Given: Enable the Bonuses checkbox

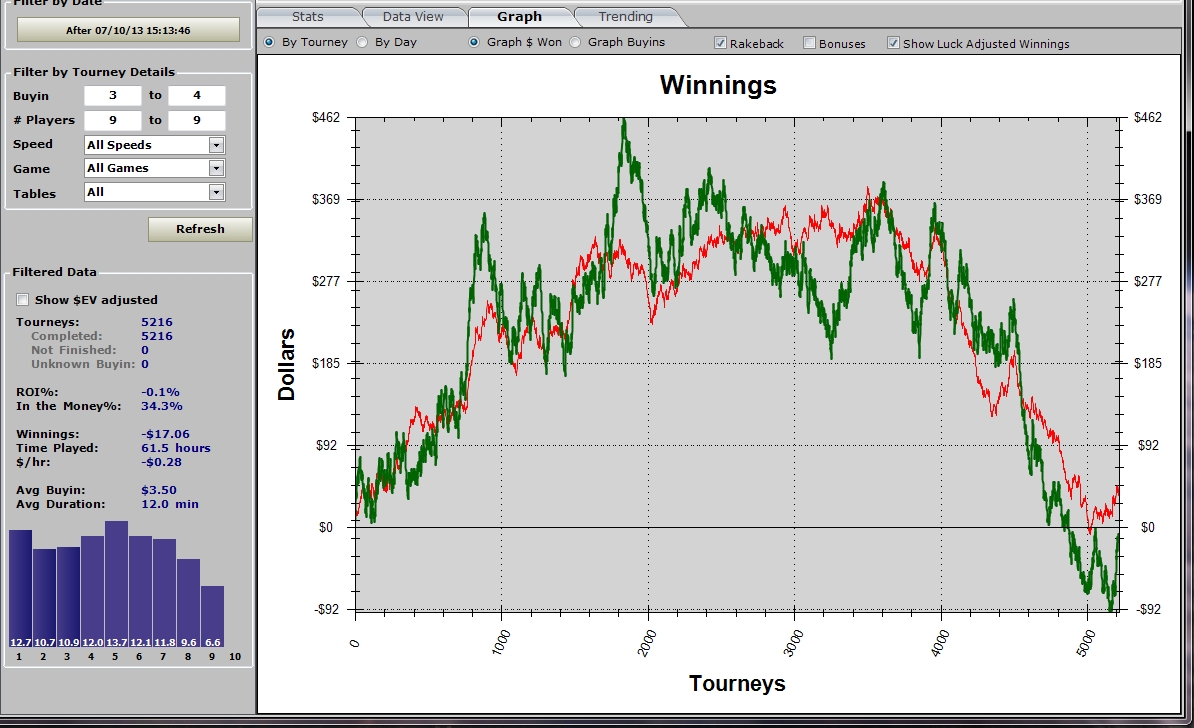Looking at the screenshot, I should click(810, 44).
